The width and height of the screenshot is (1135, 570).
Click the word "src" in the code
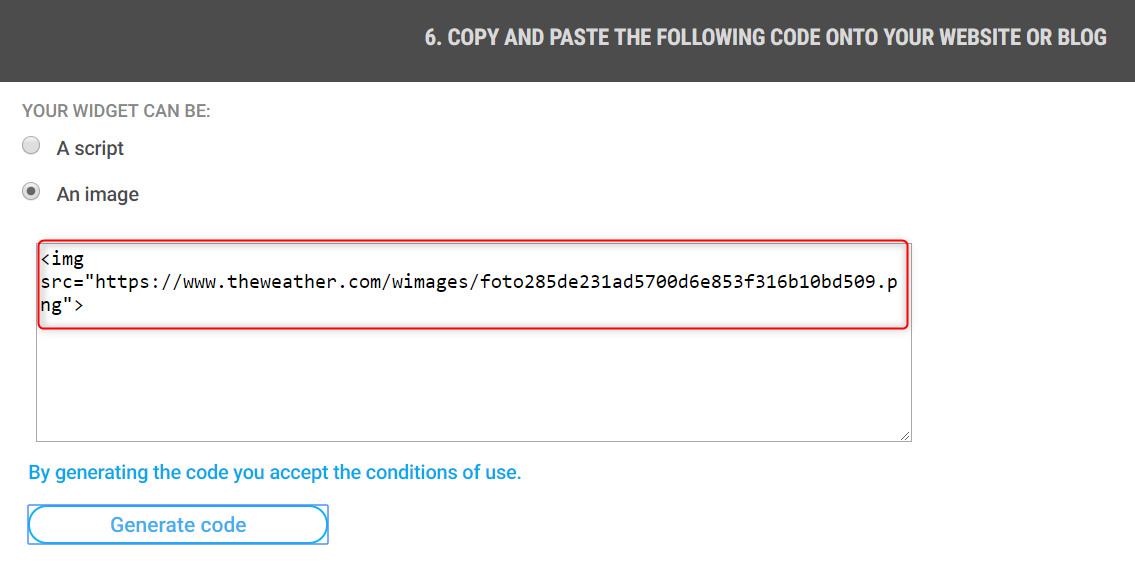55,282
